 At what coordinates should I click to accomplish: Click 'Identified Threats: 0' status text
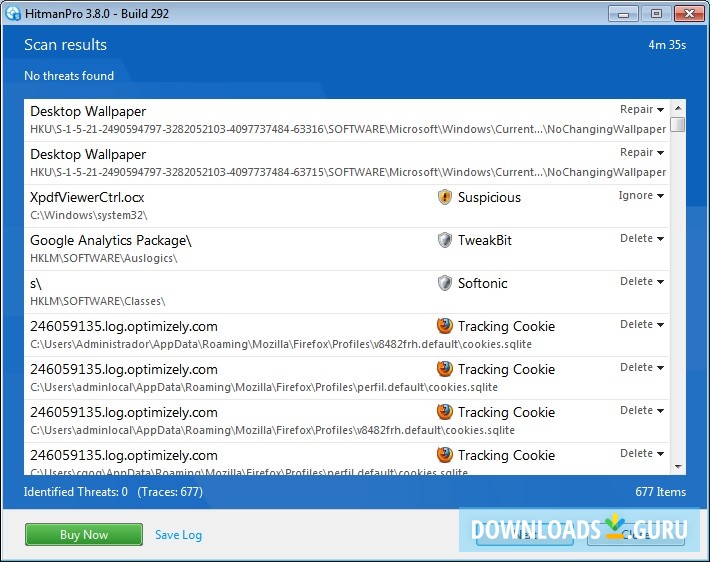pos(76,492)
